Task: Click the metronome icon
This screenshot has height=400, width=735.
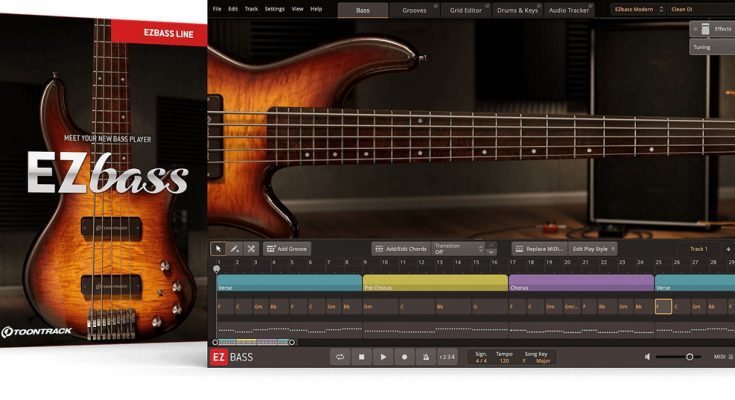Action: coord(425,357)
